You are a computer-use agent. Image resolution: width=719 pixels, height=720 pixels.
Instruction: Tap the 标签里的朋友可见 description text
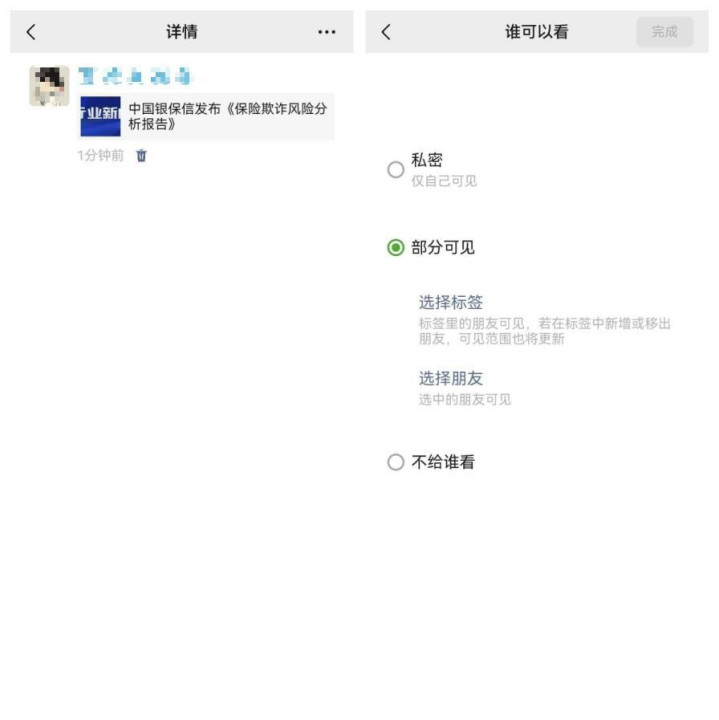[x=545, y=331]
